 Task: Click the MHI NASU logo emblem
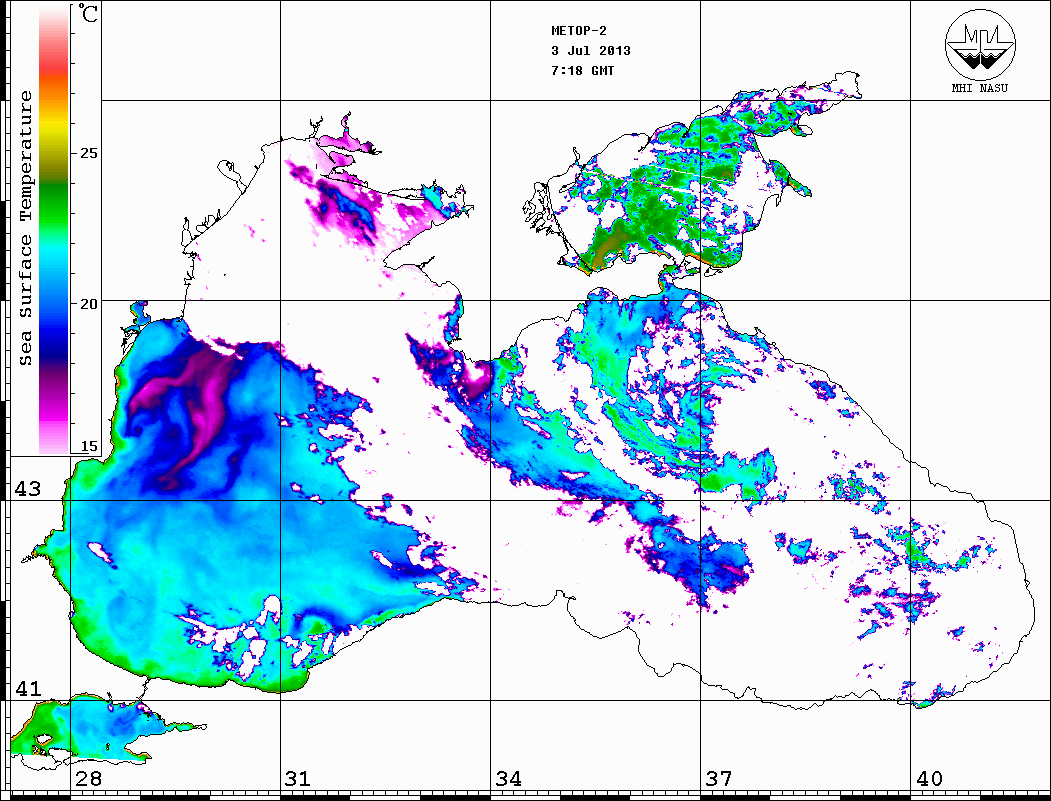[980, 44]
